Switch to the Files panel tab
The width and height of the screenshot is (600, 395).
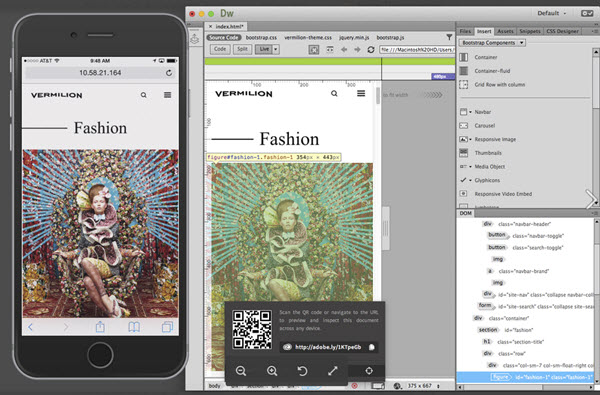click(x=465, y=31)
